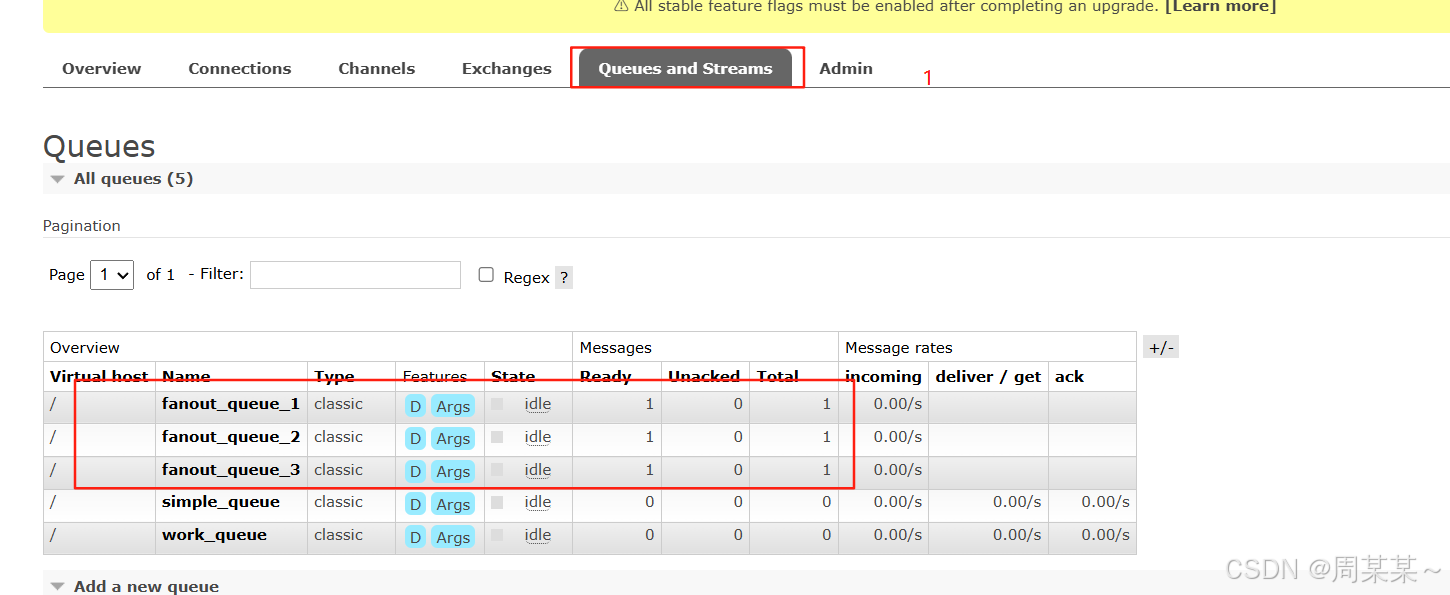This screenshot has width=1450, height=595.
Task: Click the idle state of fanout_queue_1
Action: pyautogui.click(x=538, y=404)
